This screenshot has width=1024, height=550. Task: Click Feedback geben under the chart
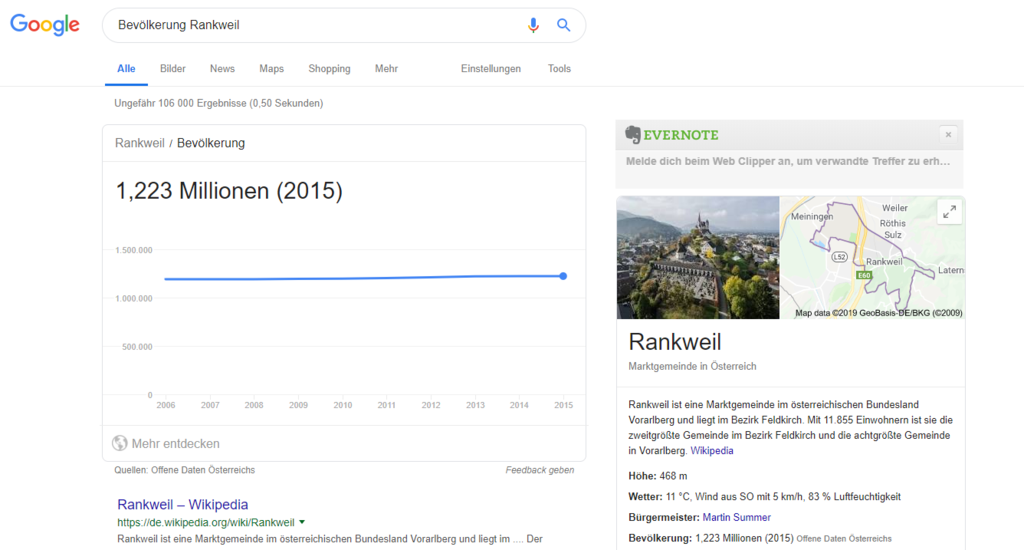(540, 470)
